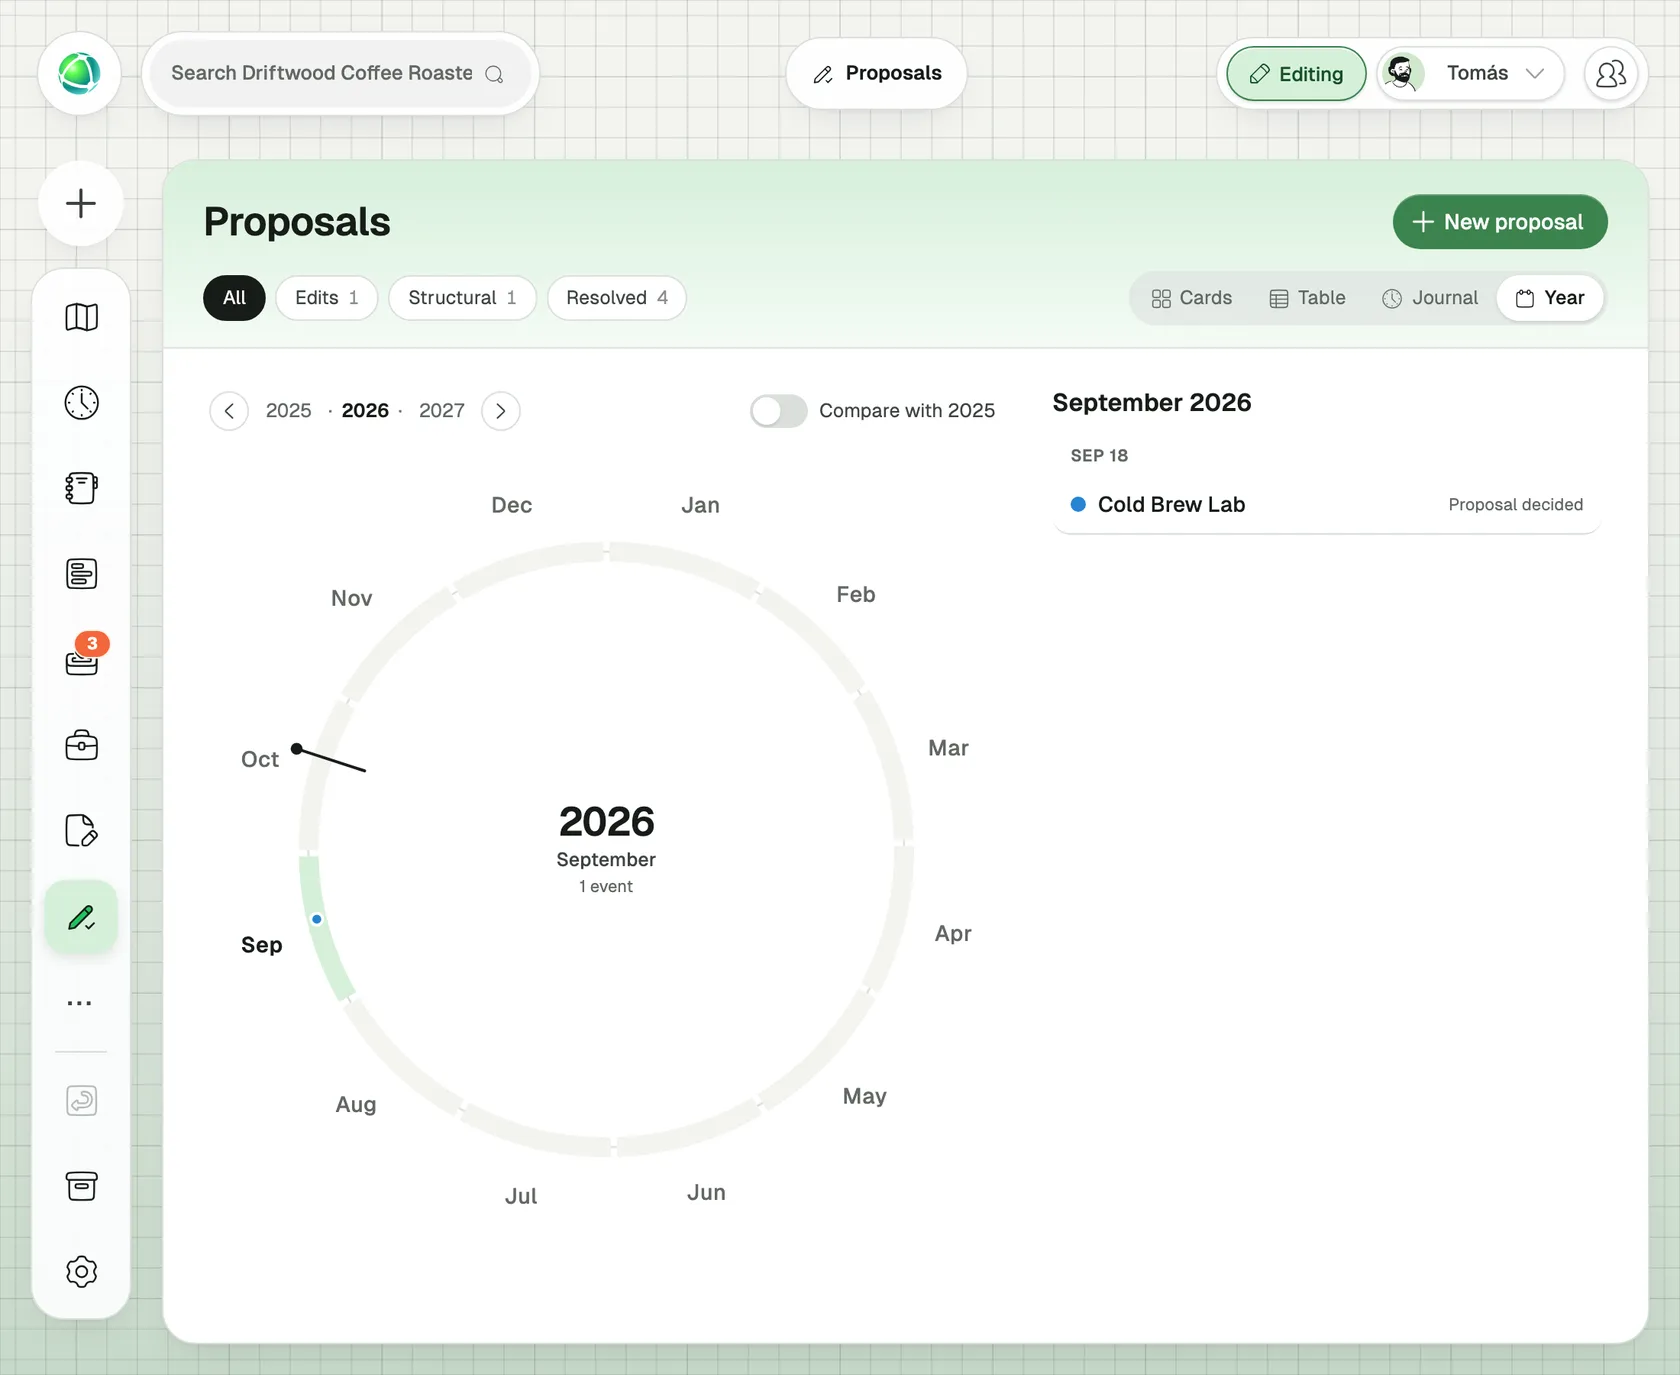Image resolution: width=1680 pixels, height=1375 pixels.
Task: Open the document edit icon in sidebar
Action: (x=81, y=831)
